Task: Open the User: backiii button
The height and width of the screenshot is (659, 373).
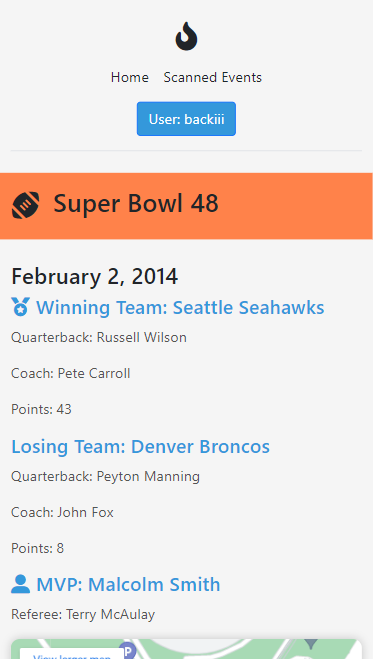Action: (x=186, y=119)
